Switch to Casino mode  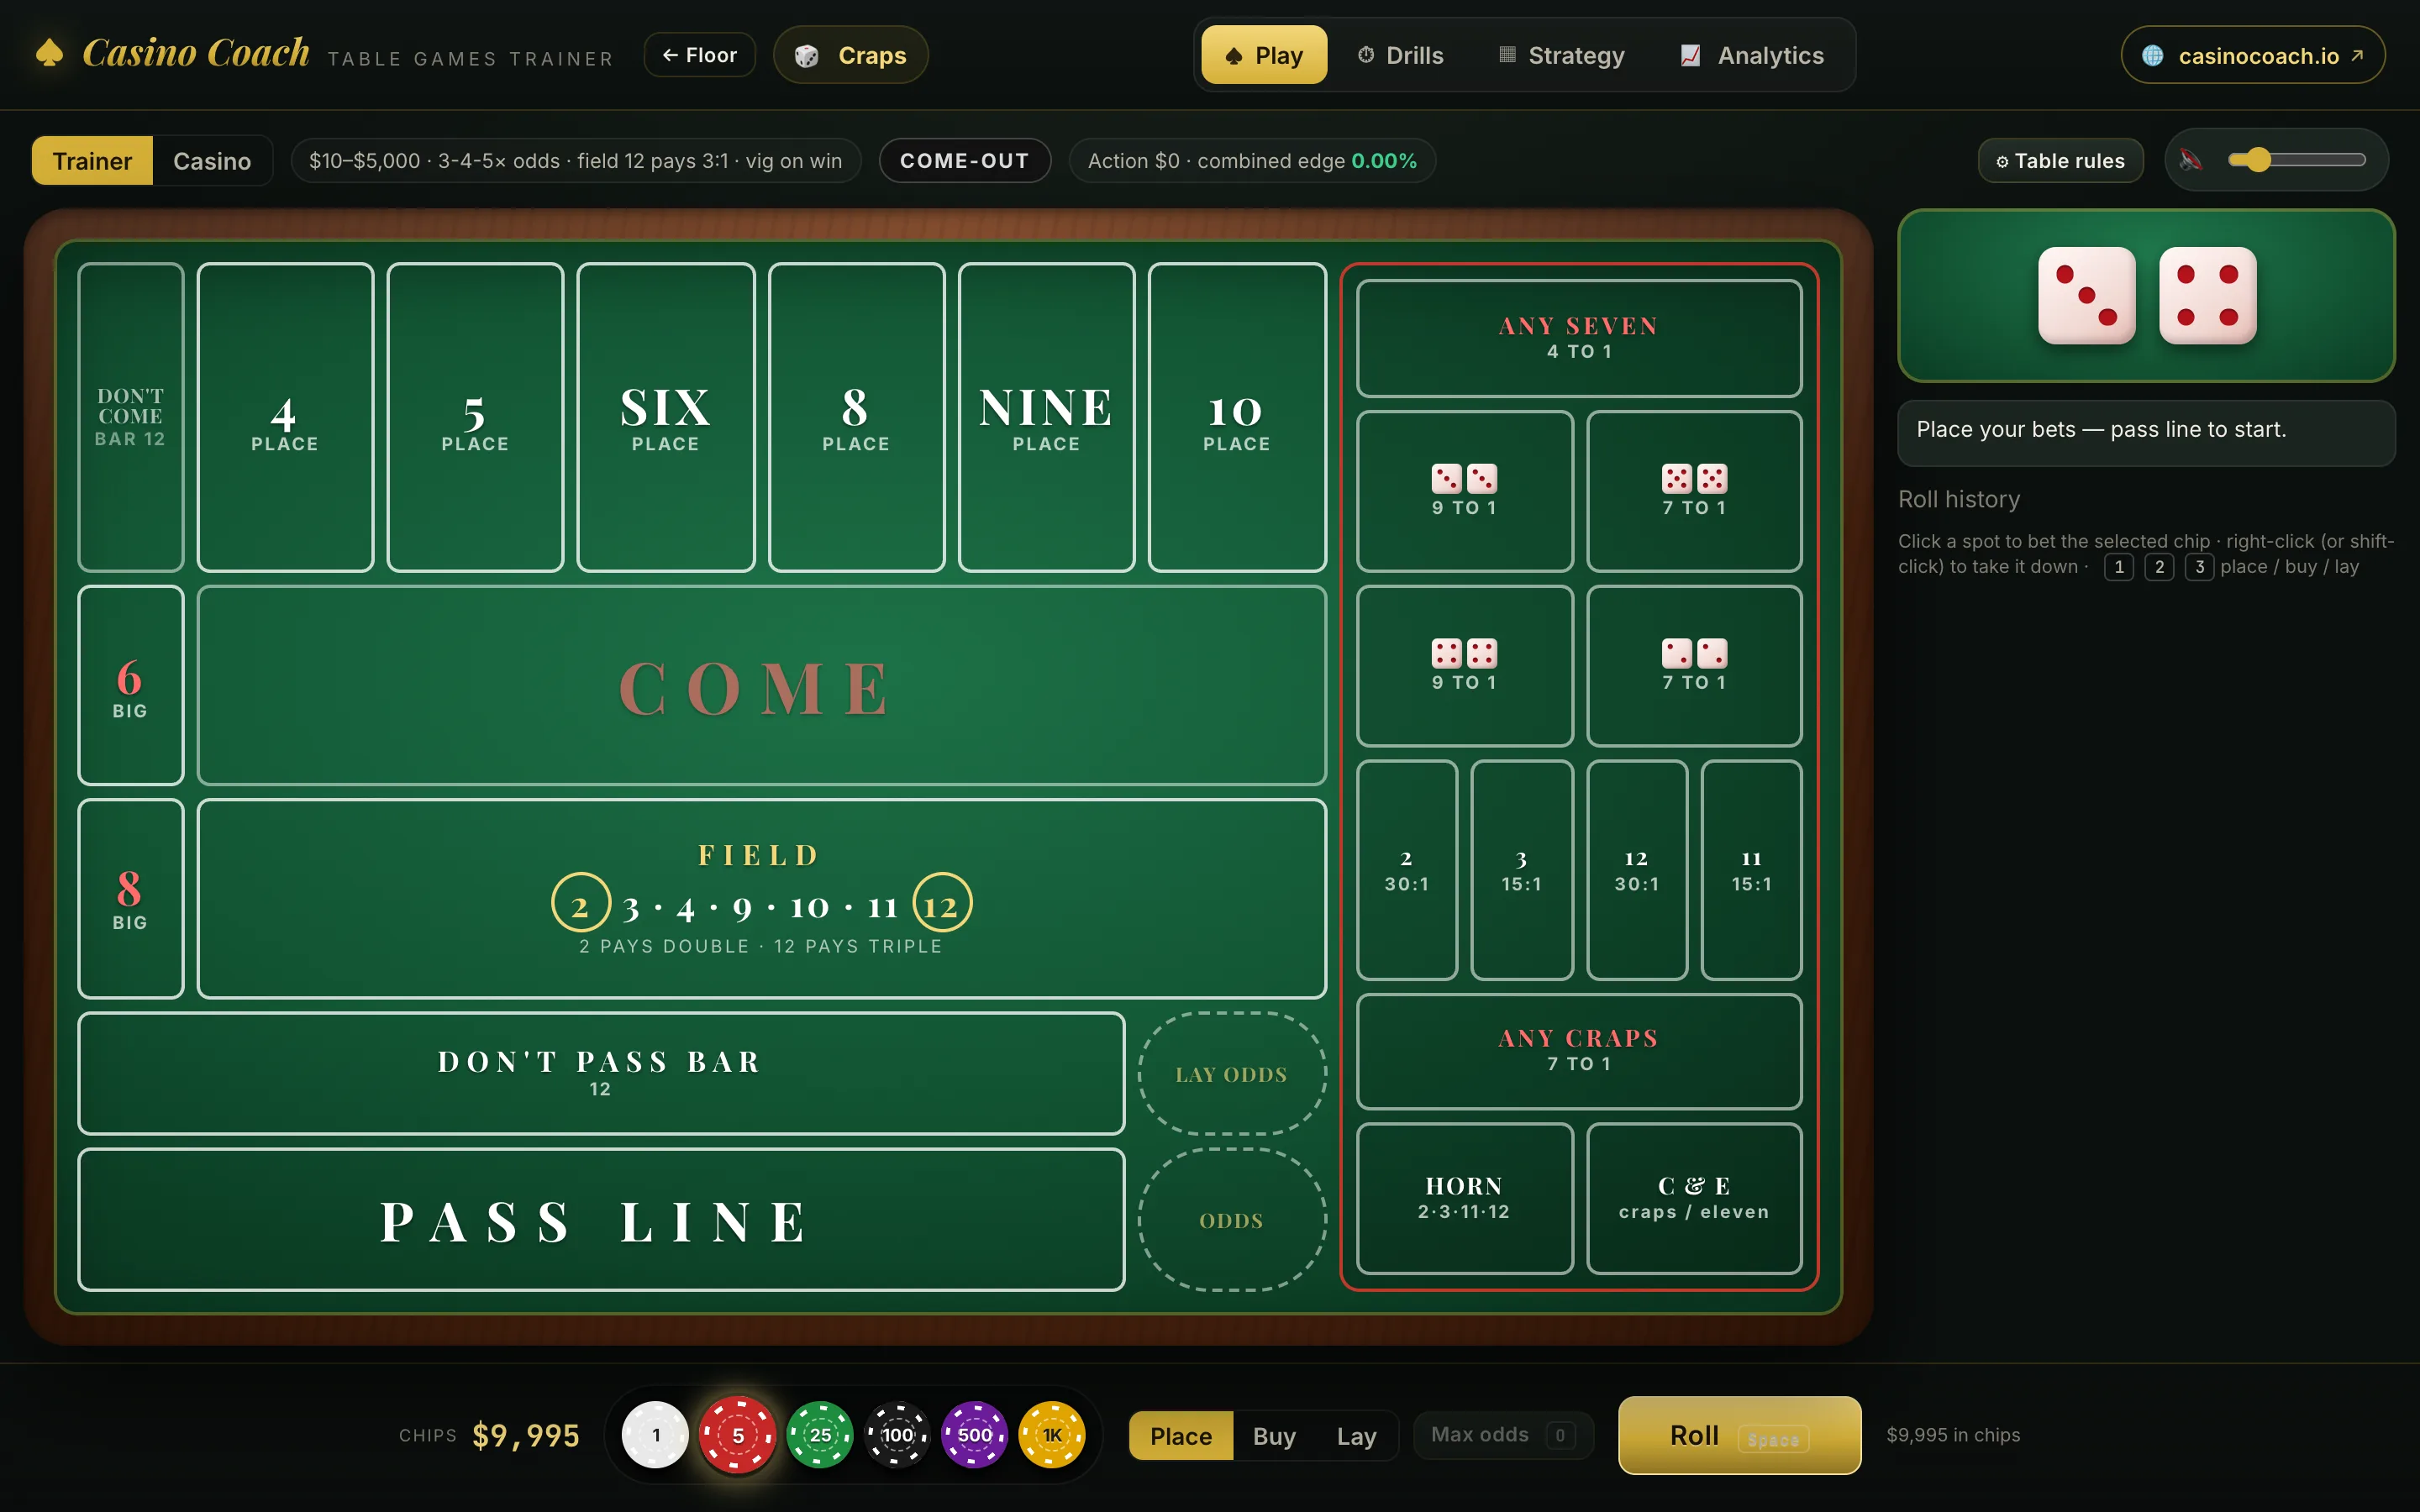pyautogui.click(x=212, y=161)
